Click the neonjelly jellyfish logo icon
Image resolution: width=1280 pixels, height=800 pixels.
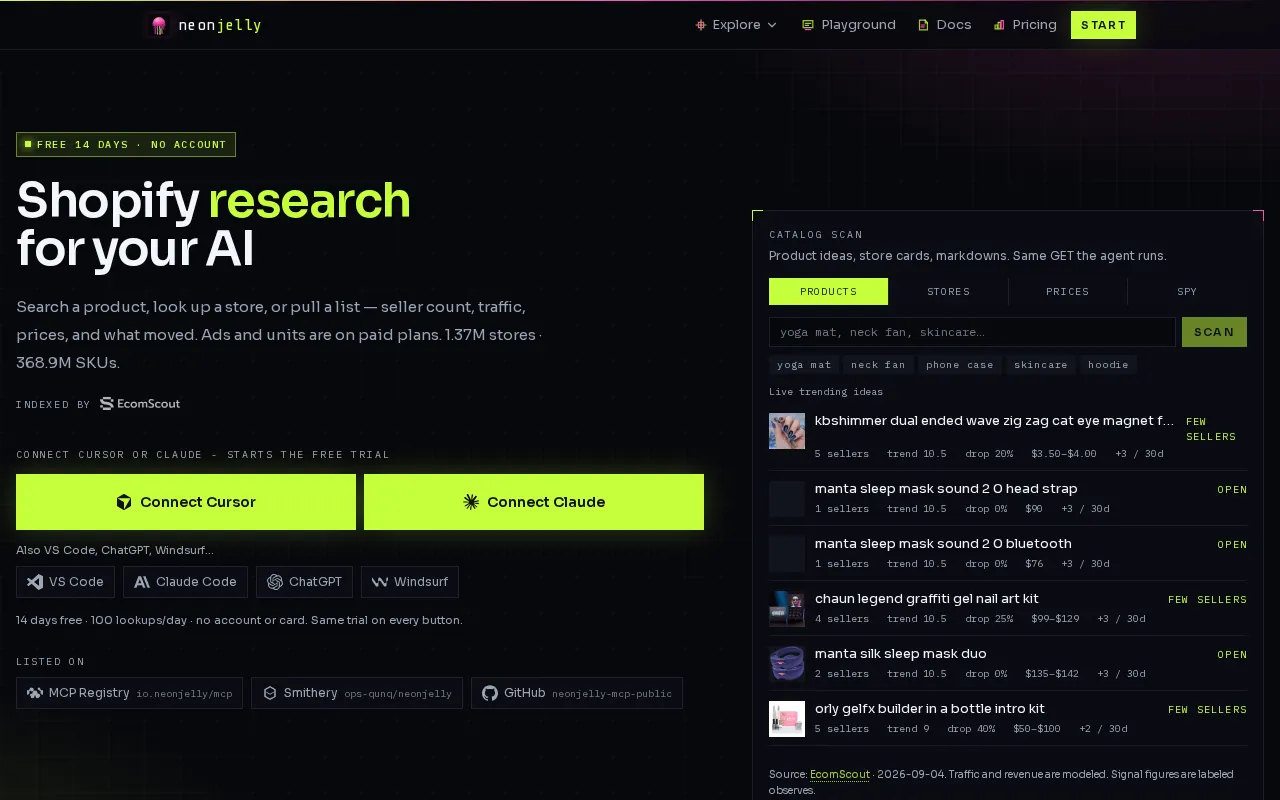tap(158, 25)
